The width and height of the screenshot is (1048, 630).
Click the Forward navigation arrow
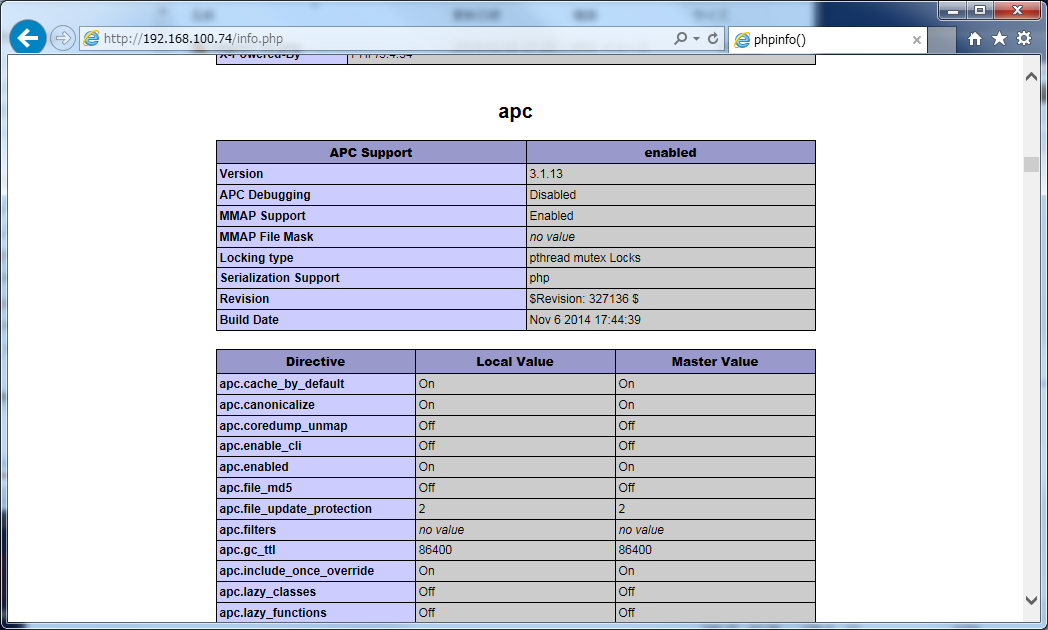click(x=63, y=38)
